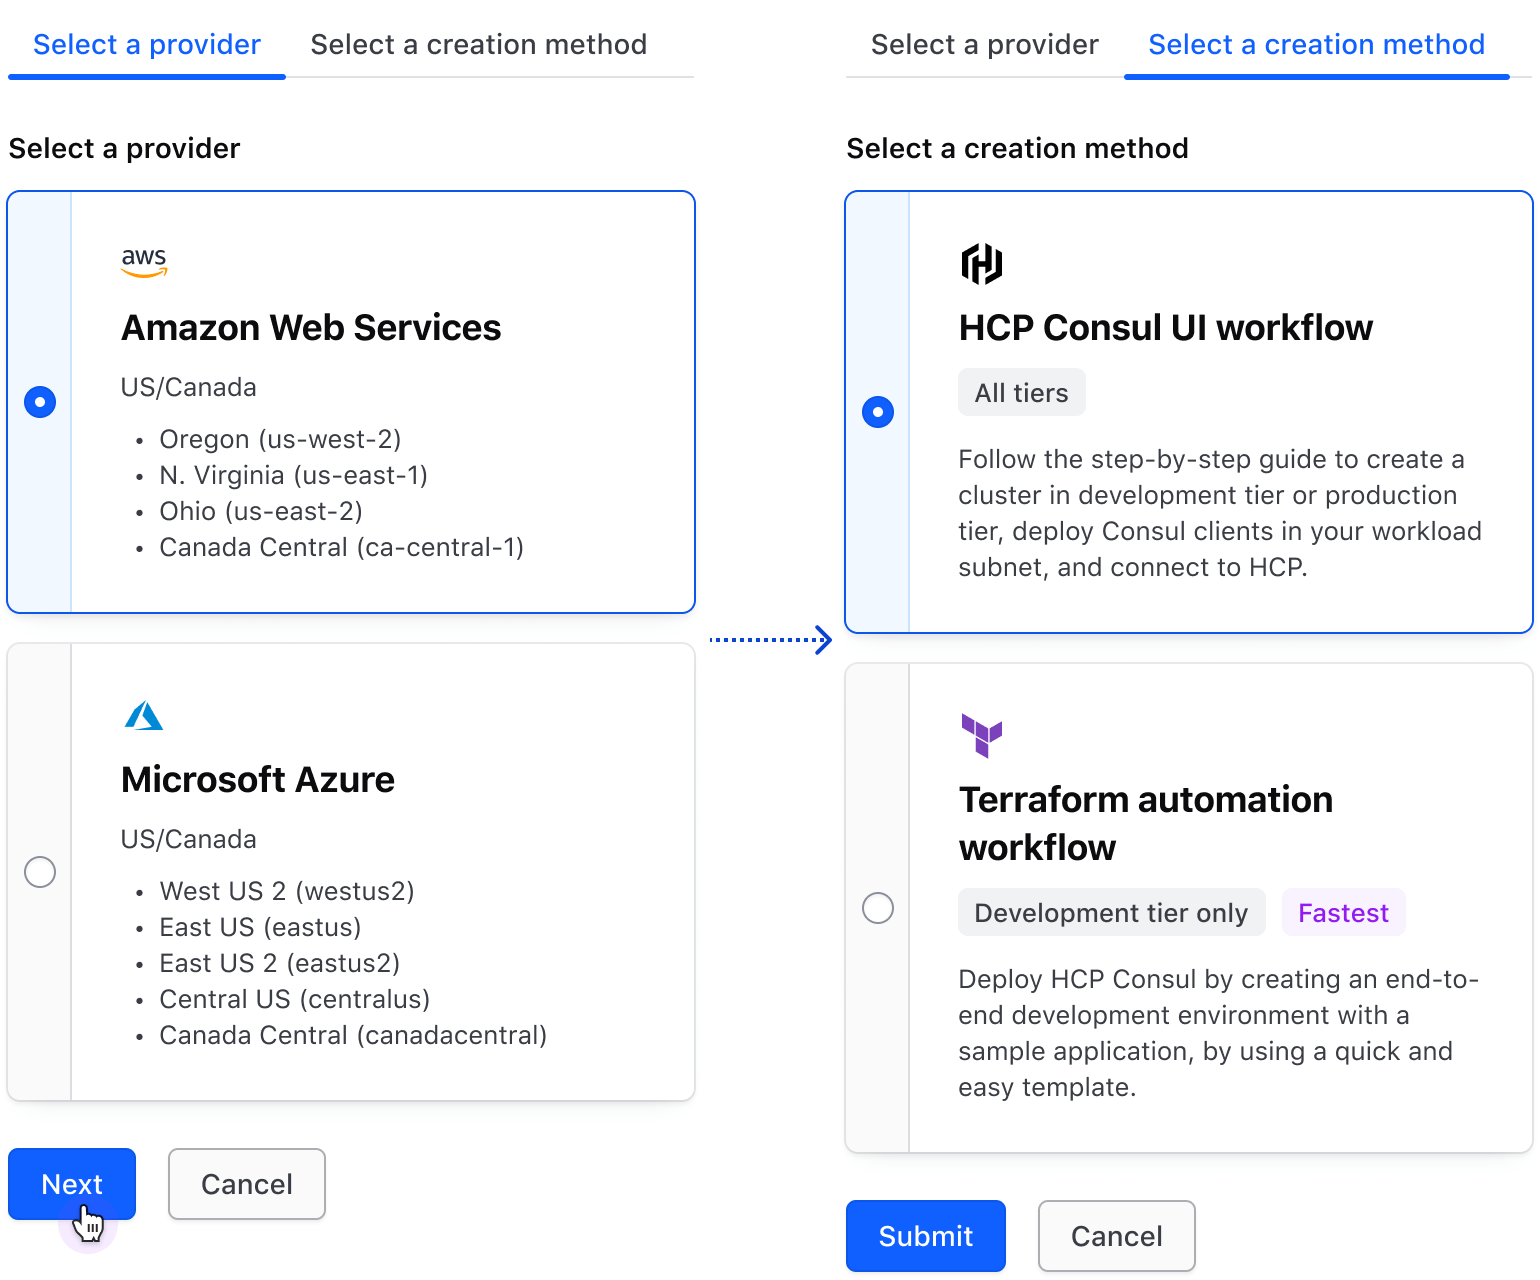The height and width of the screenshot is (1280, 1540).
Task: Open the right 'Select a provider' tab
Action: tap(984, 45)
